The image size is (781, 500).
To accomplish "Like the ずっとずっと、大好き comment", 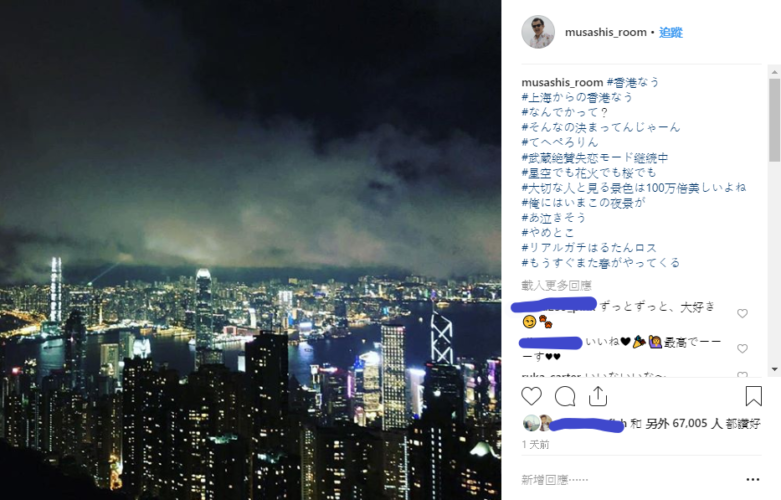I will (742, 313).
